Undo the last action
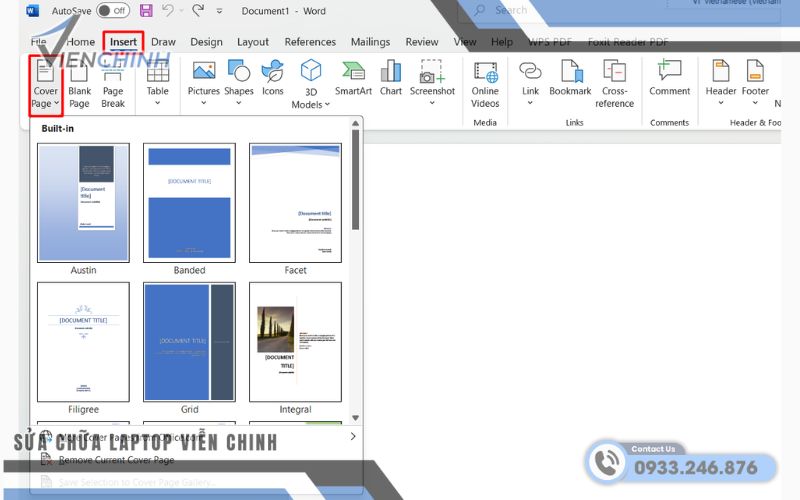800x500 pixels. pos(167,10)
